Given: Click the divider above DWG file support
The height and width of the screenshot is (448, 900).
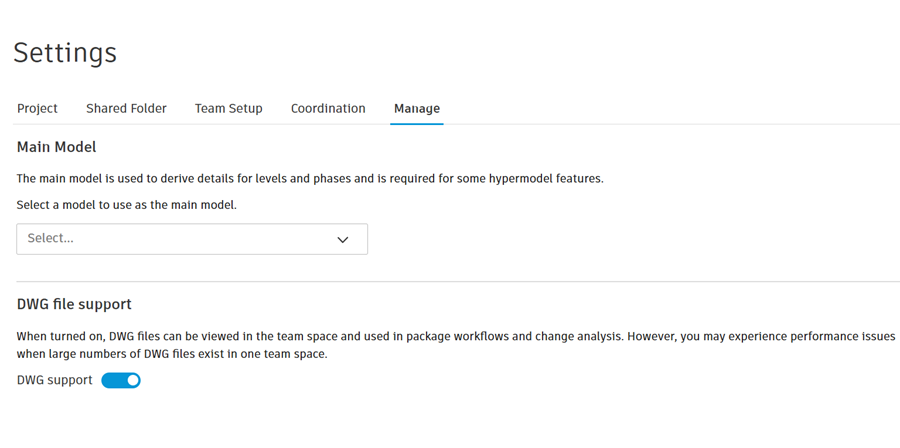Looking at the screenshot, I should point(450,282).
